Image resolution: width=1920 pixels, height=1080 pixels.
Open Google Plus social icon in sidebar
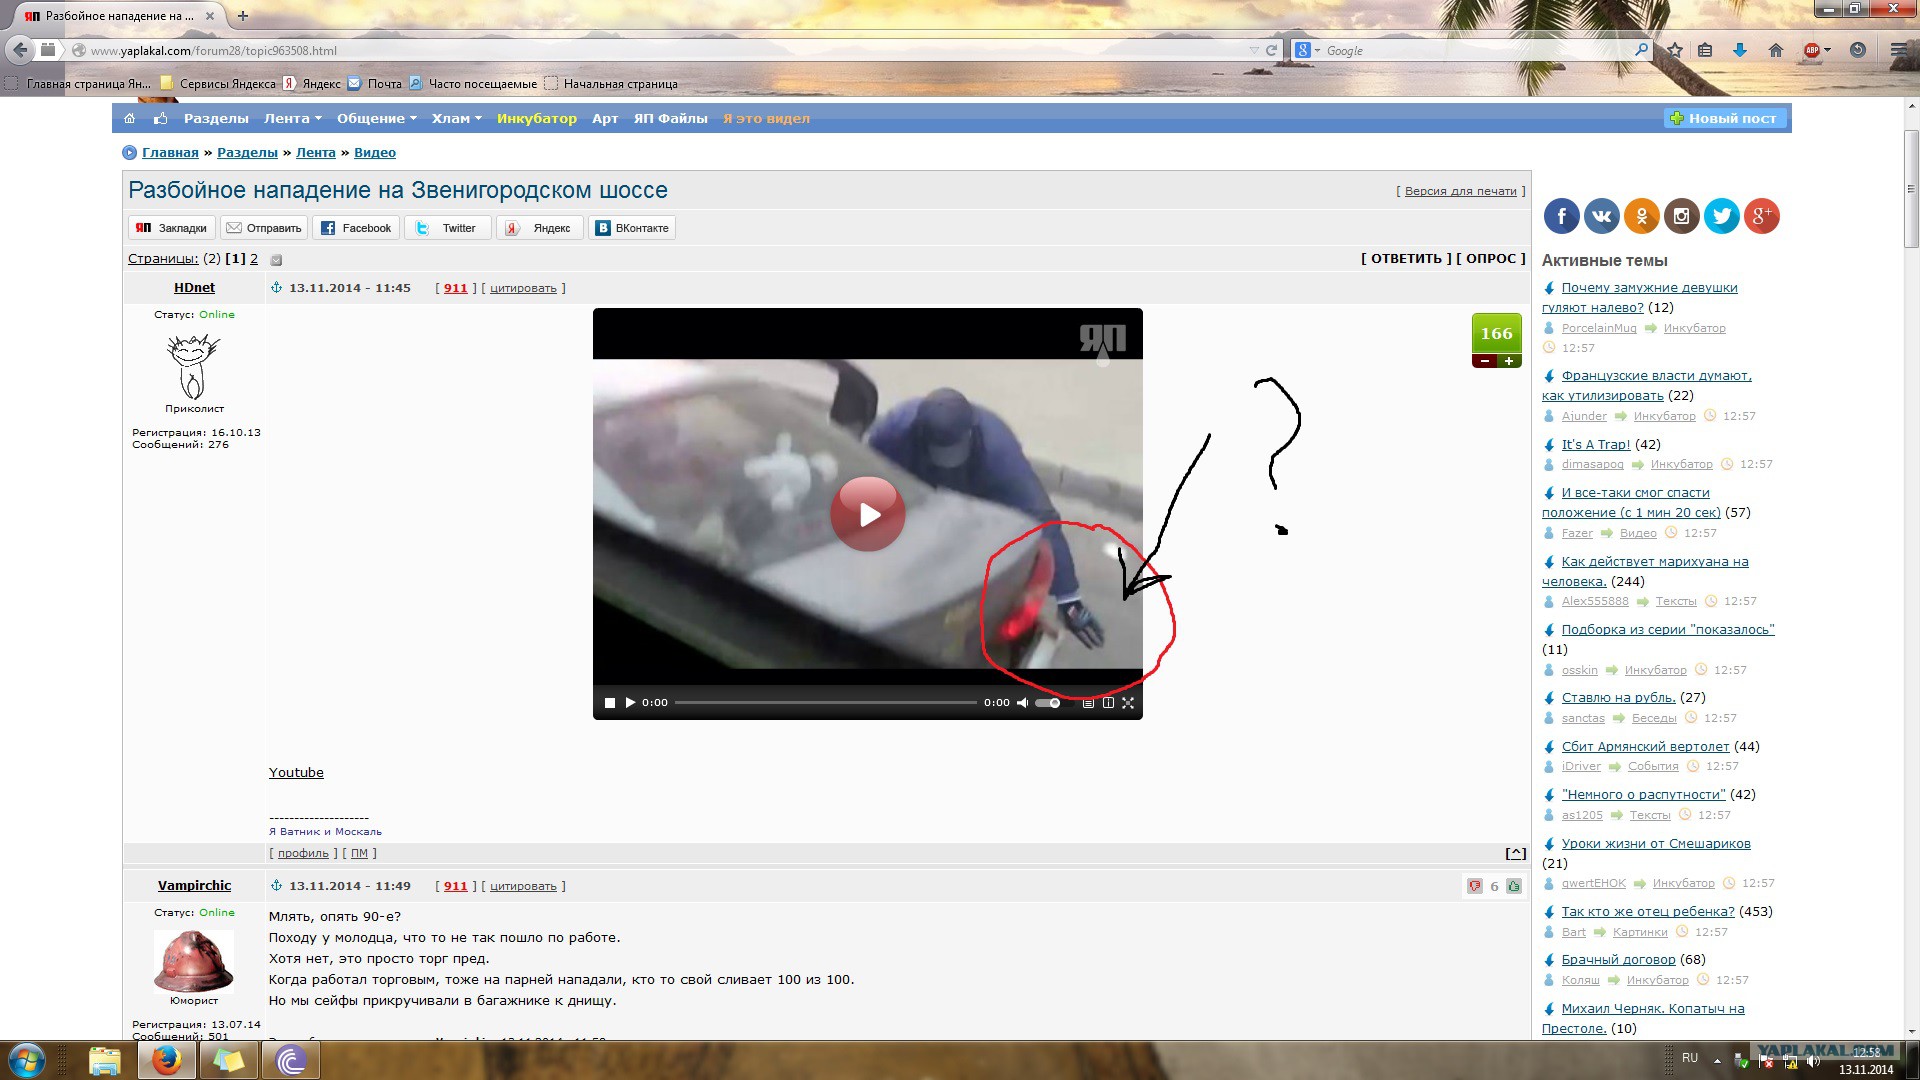point(1762,216)
